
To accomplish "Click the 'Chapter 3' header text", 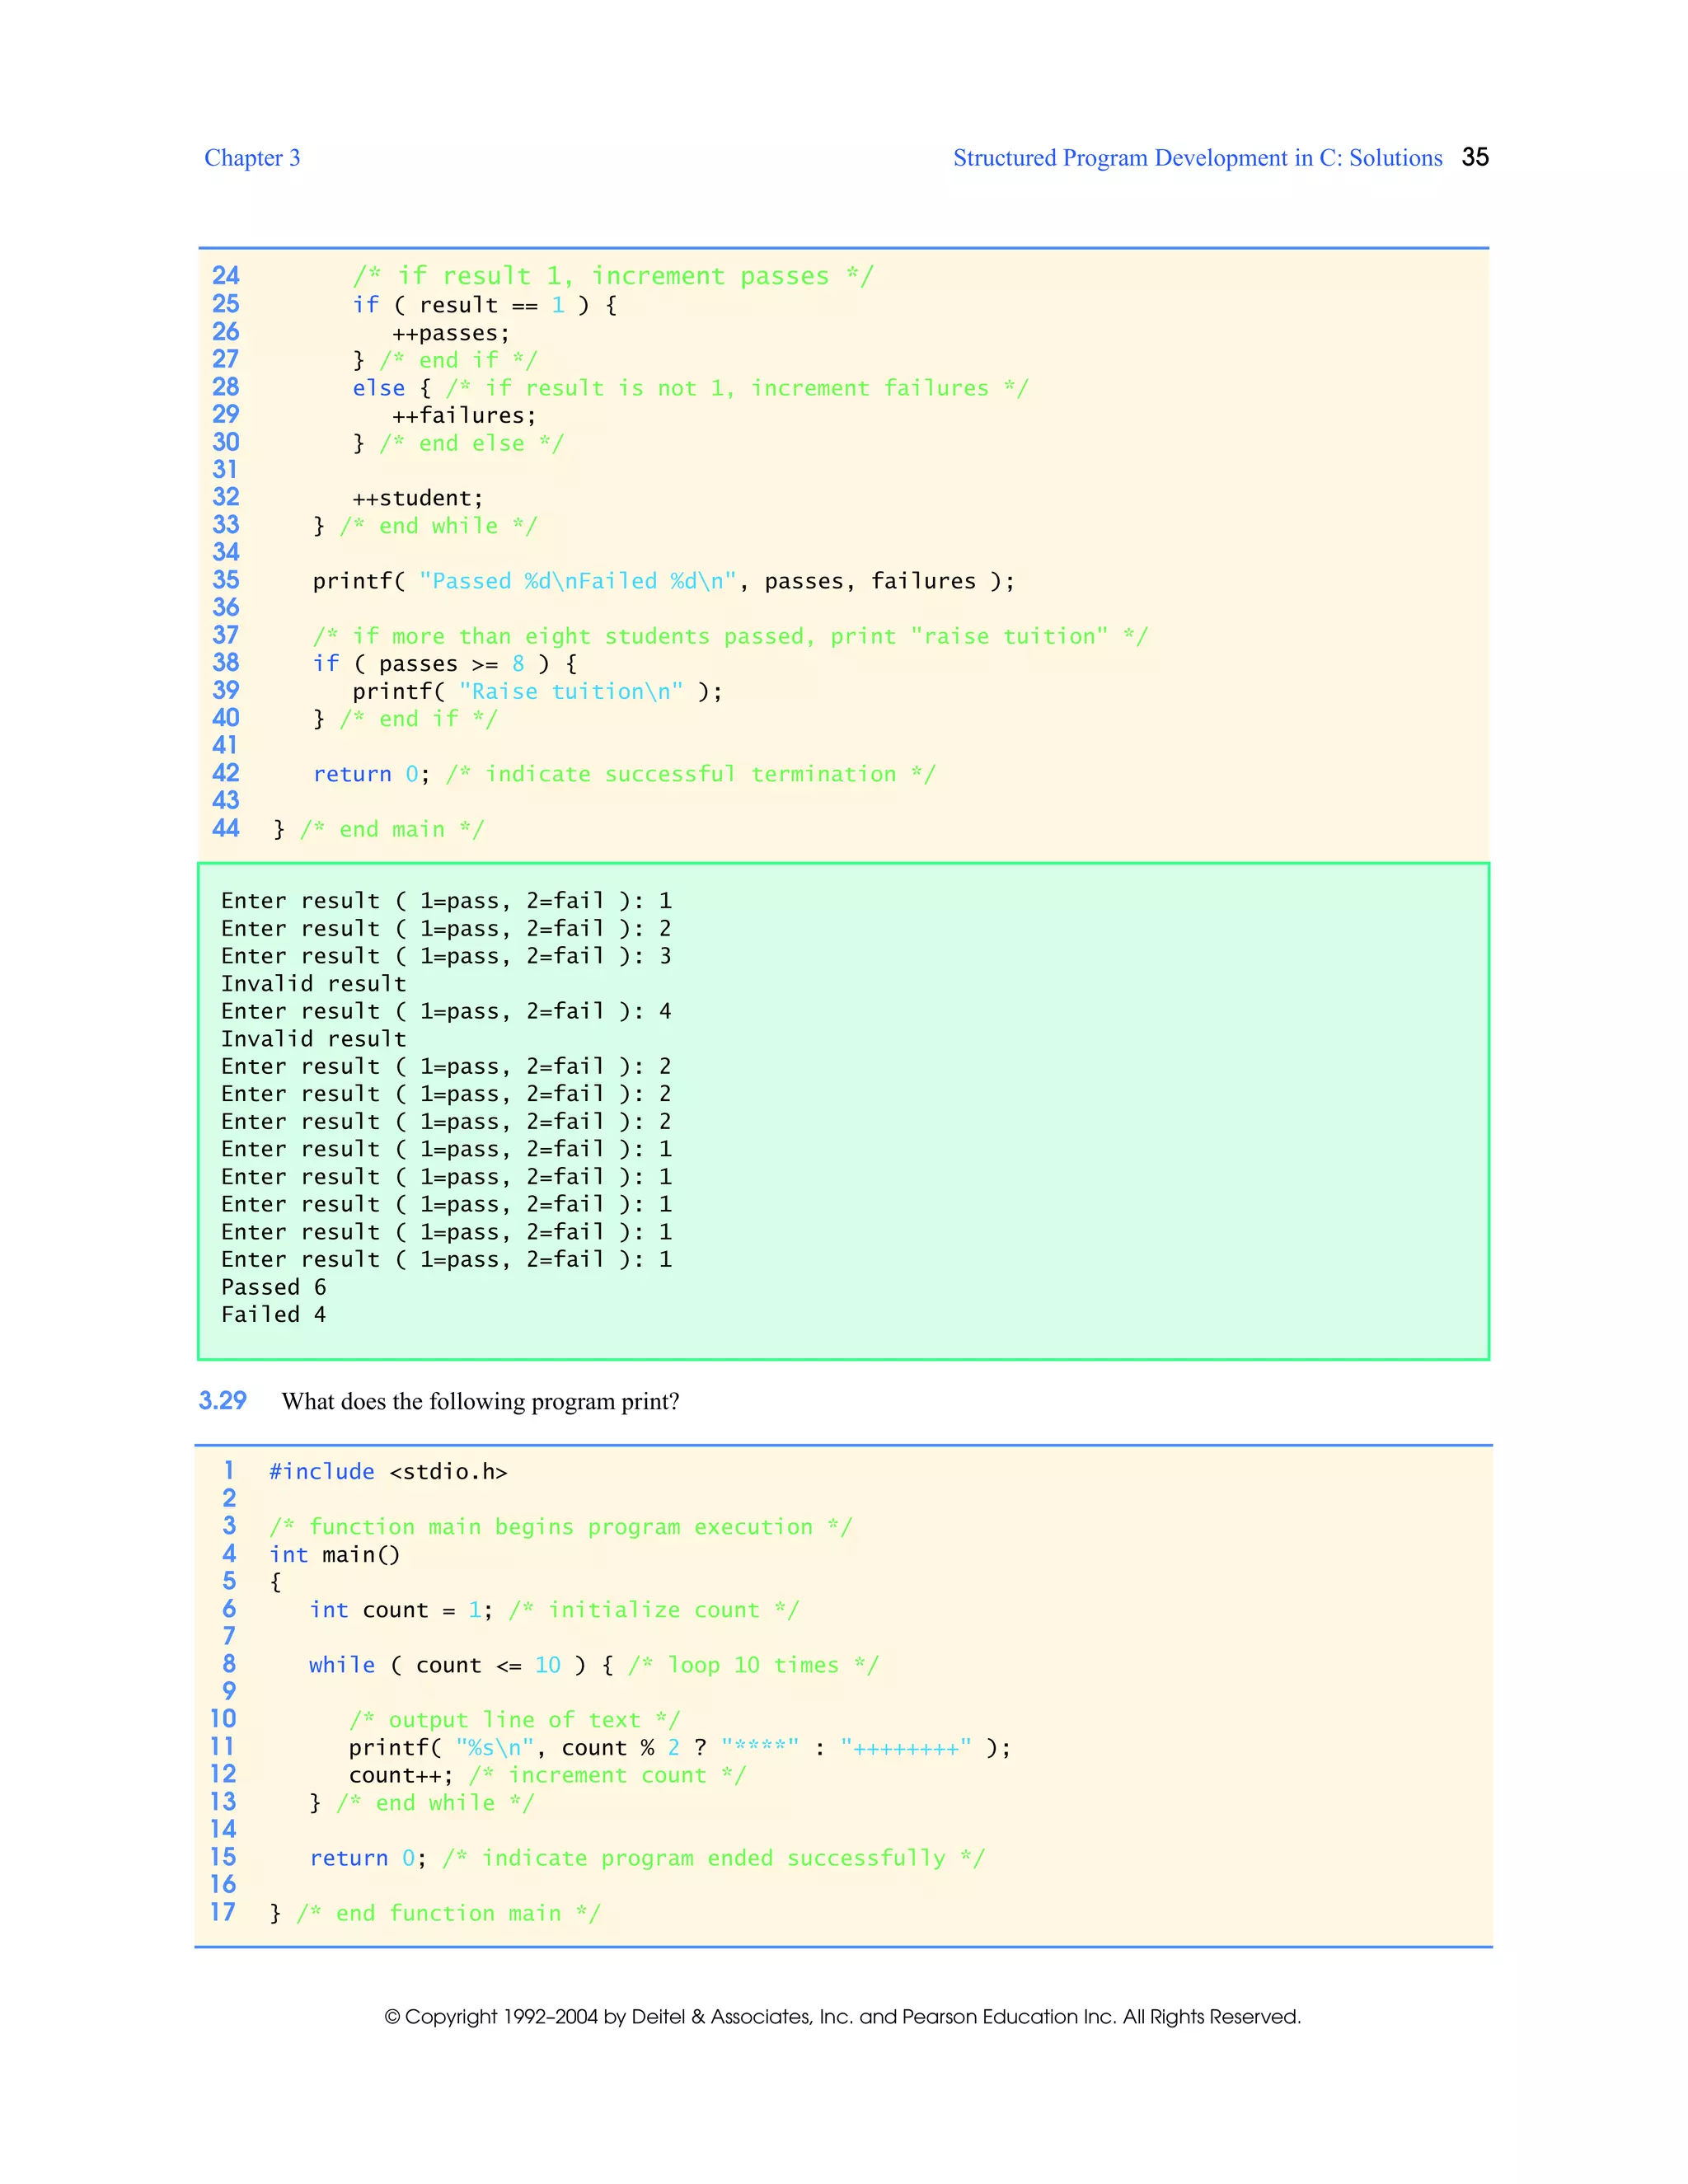I will (x=252, y=158).
